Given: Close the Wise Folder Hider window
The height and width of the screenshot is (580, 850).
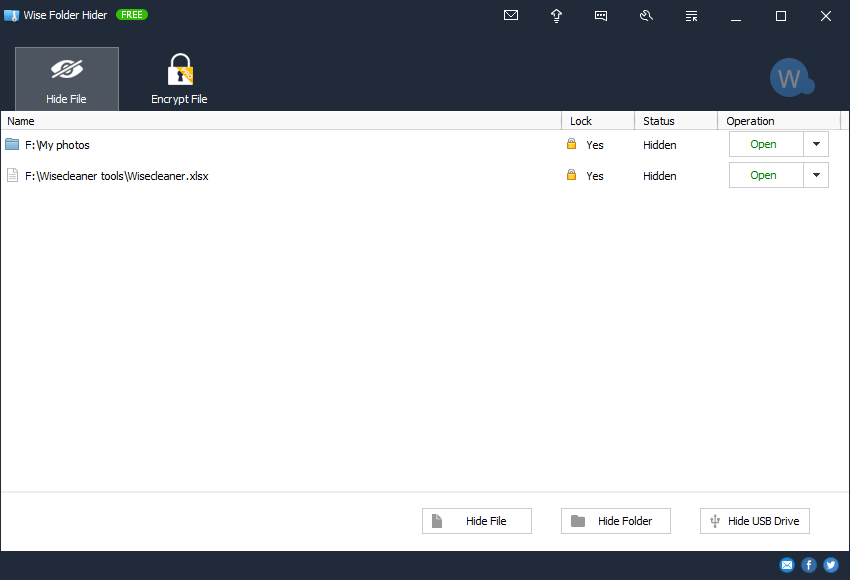Looking at the screenshot, I should point(826,16).
